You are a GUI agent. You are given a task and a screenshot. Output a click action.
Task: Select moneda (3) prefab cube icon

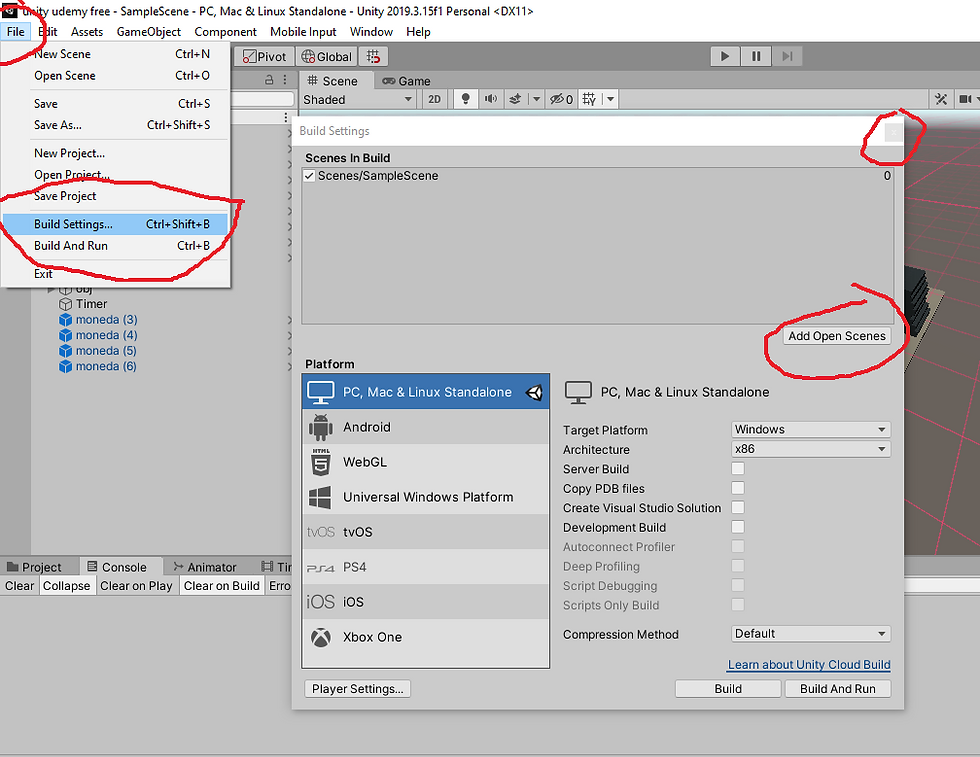65,319
